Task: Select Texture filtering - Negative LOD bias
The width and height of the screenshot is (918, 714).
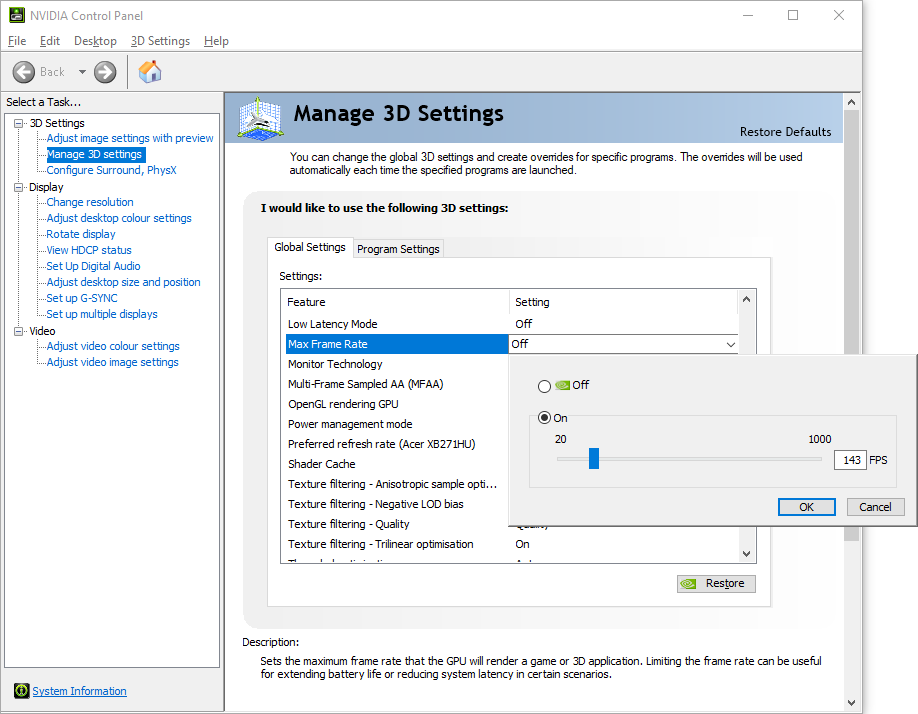Action: tap(398, 504)
